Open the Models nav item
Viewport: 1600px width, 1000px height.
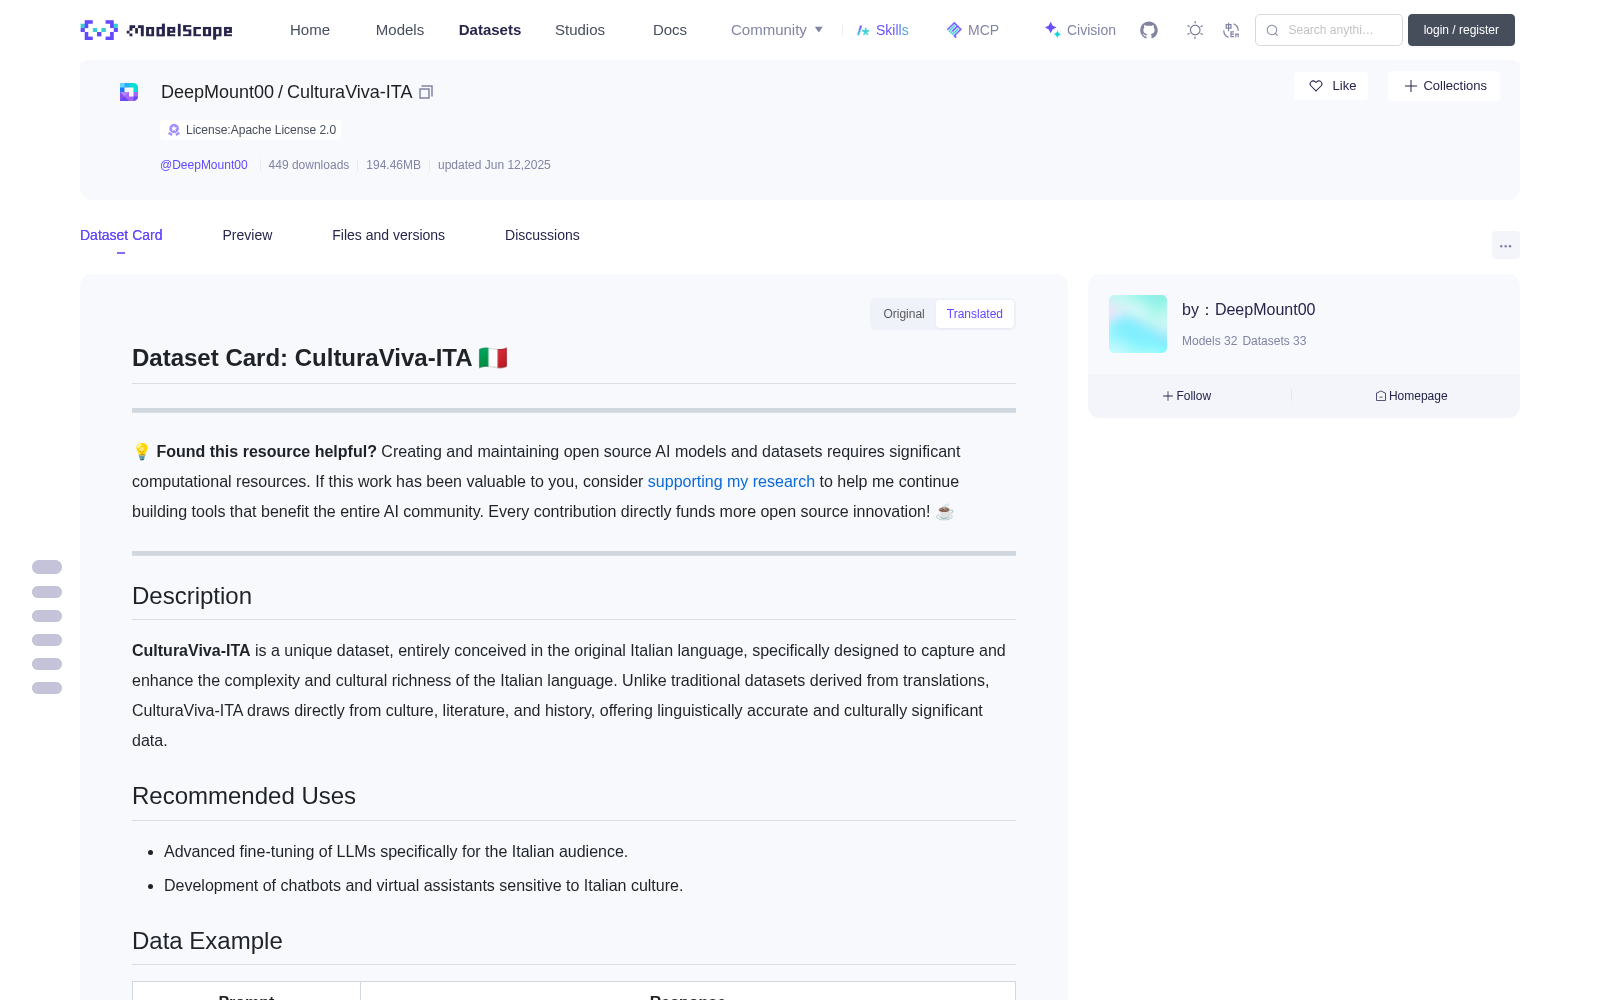pyautogui.click(x=400, y=30)
